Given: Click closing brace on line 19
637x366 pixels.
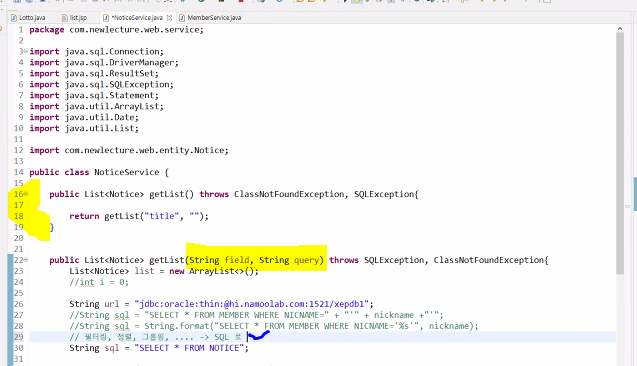Looking at the screenshot, I should pos(52,227).
